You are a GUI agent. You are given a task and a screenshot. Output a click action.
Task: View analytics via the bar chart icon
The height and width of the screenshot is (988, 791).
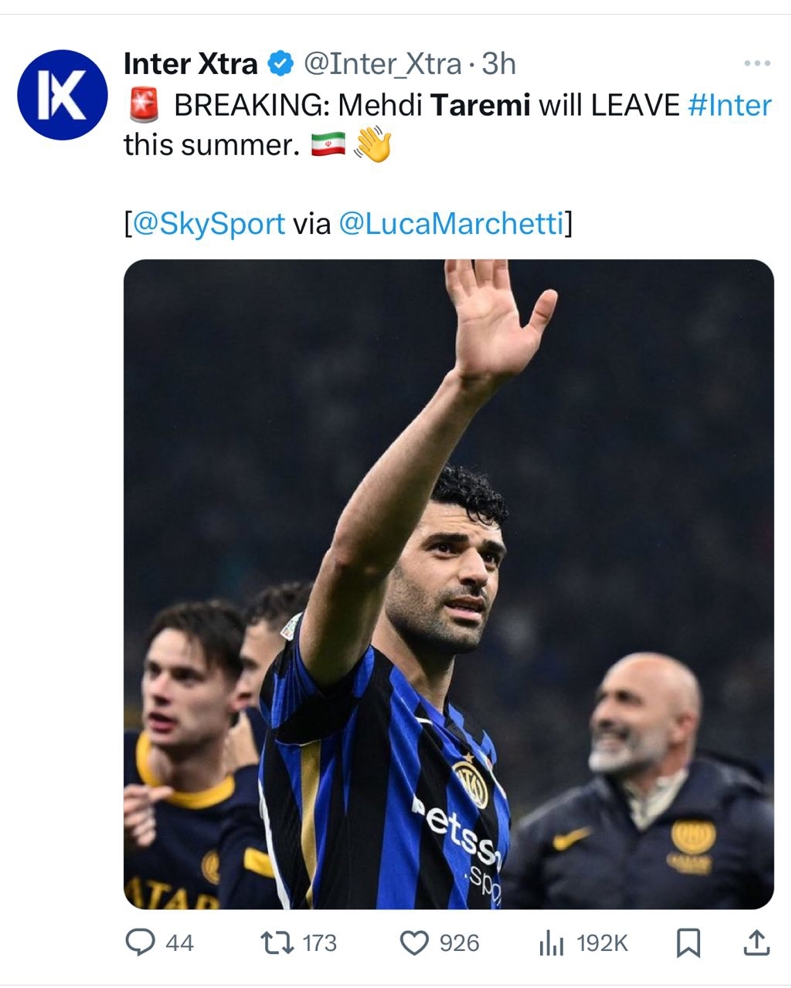point(552,942)
